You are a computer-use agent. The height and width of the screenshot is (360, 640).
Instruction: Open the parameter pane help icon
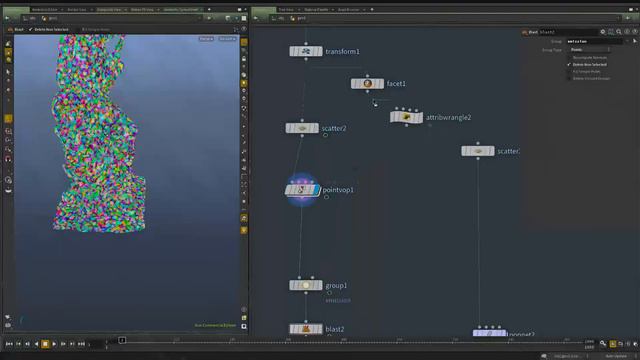tap(635, 32)
